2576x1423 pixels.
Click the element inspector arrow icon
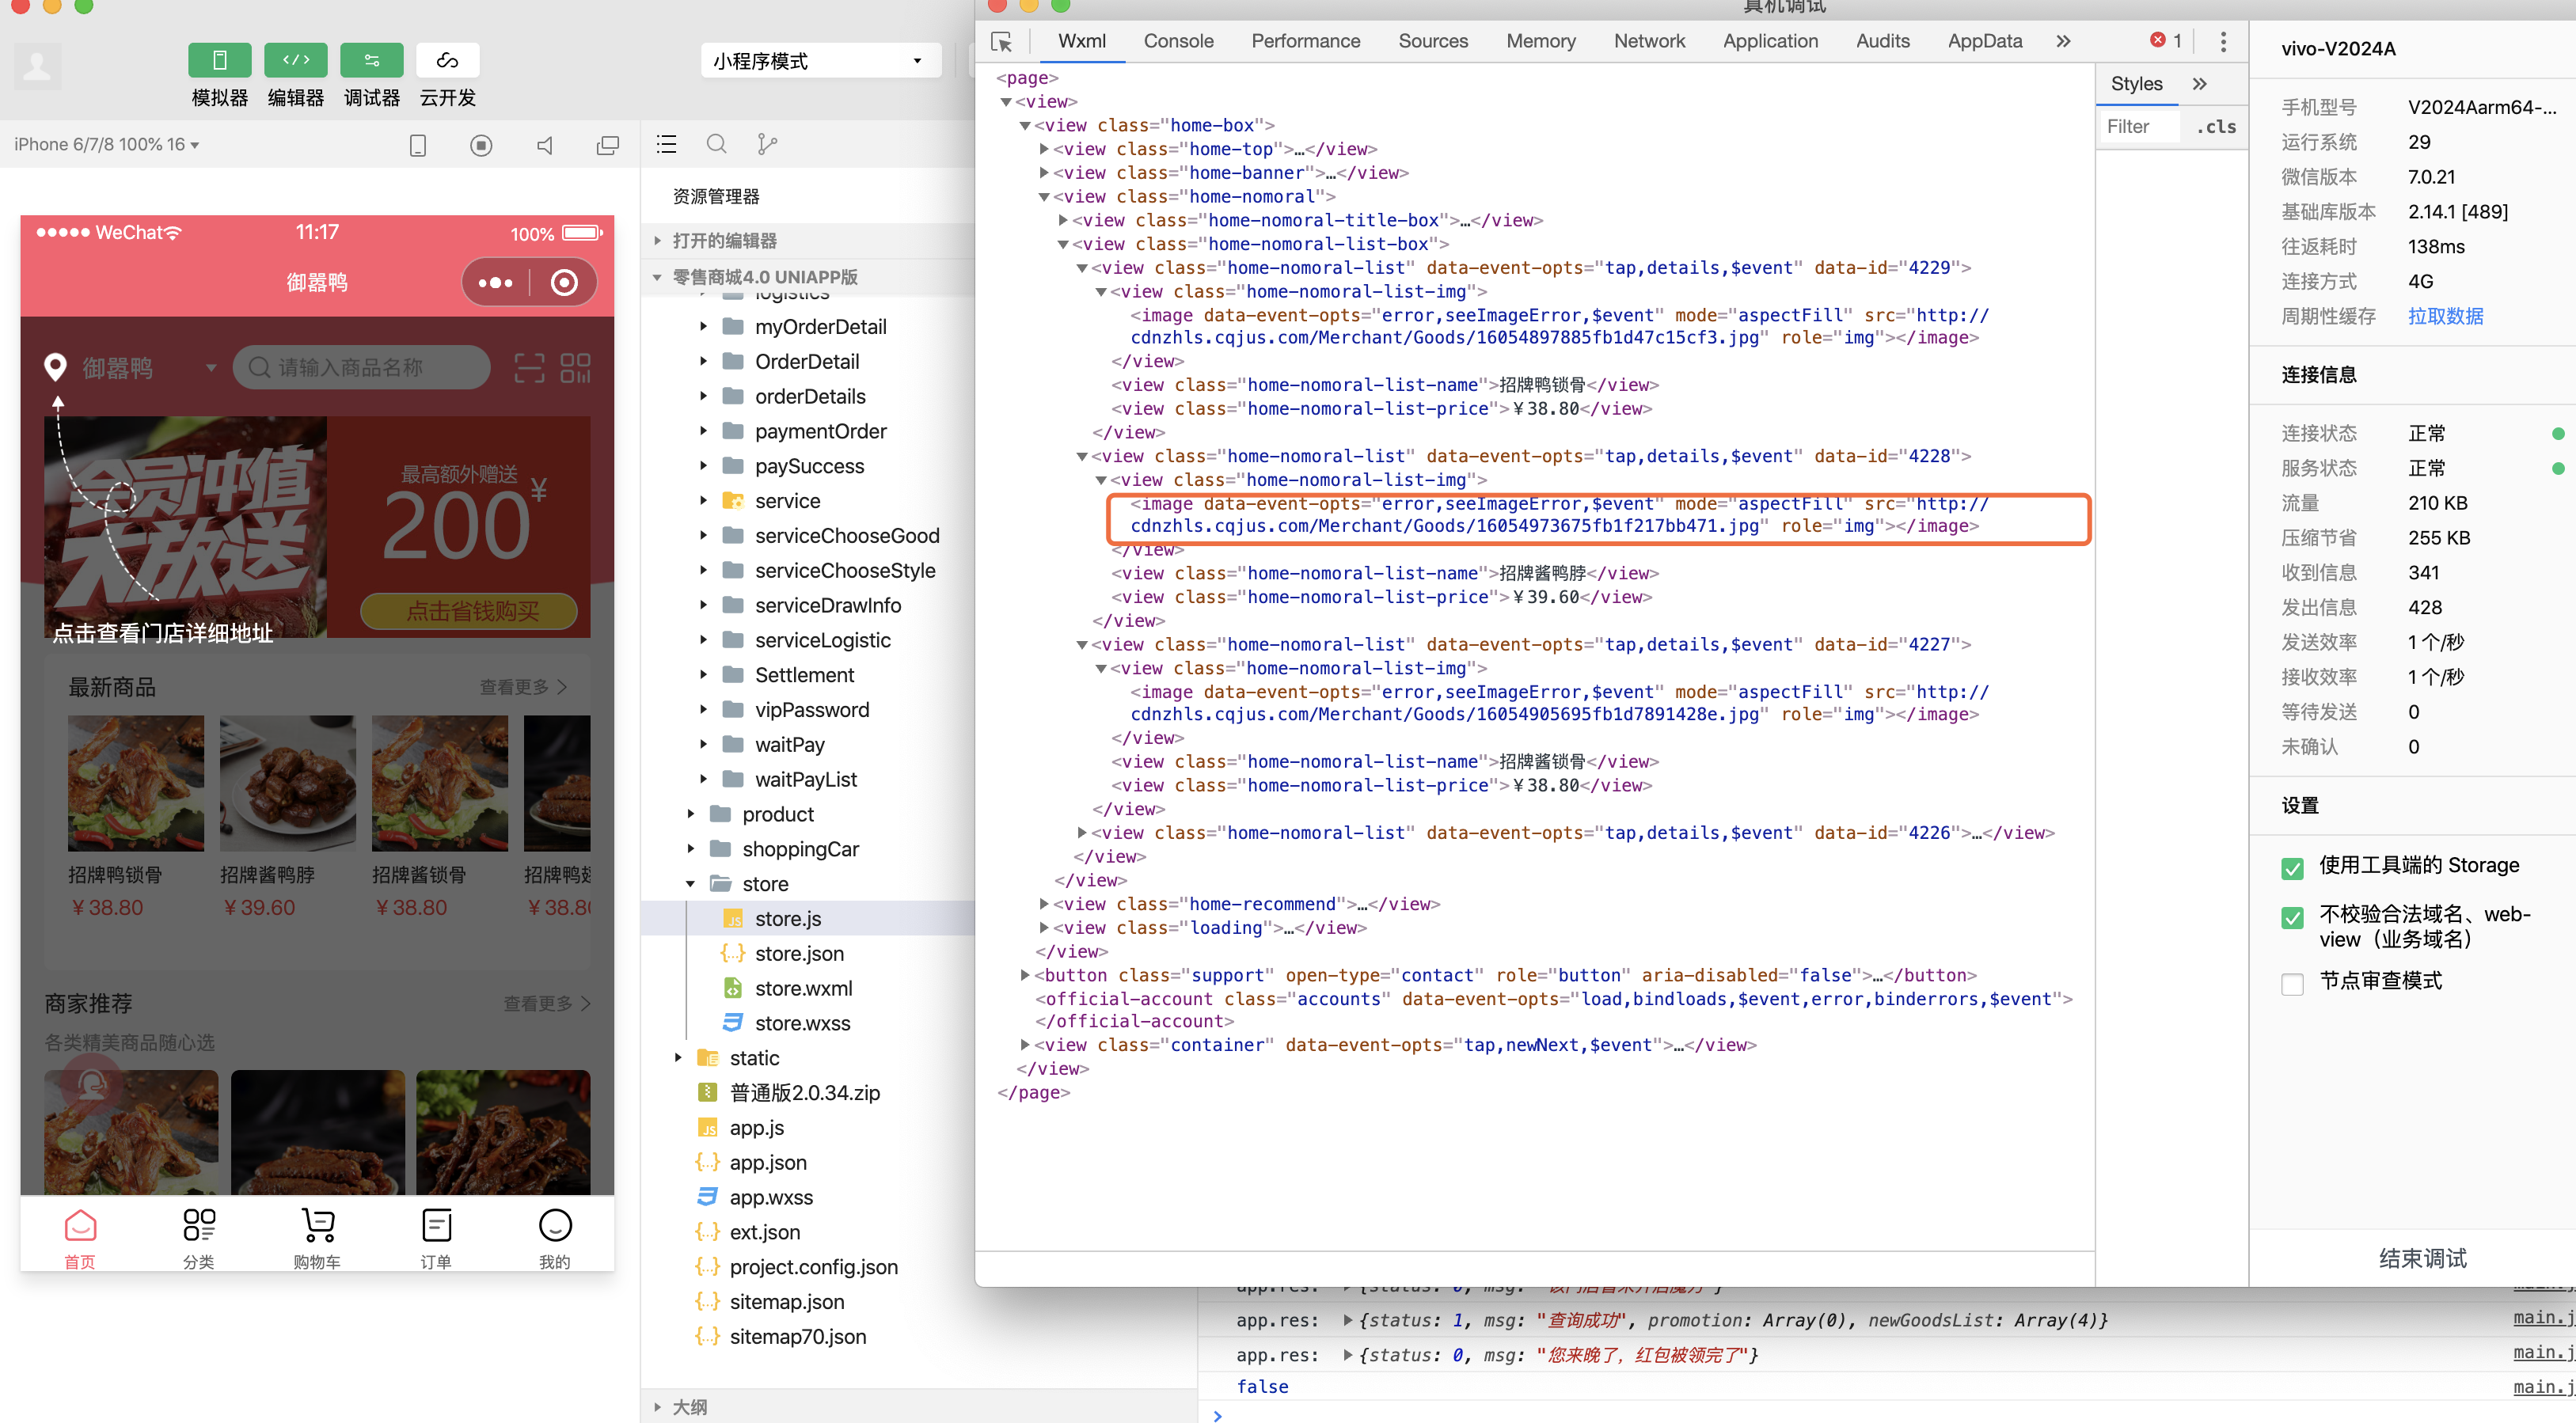point(1001,42)
